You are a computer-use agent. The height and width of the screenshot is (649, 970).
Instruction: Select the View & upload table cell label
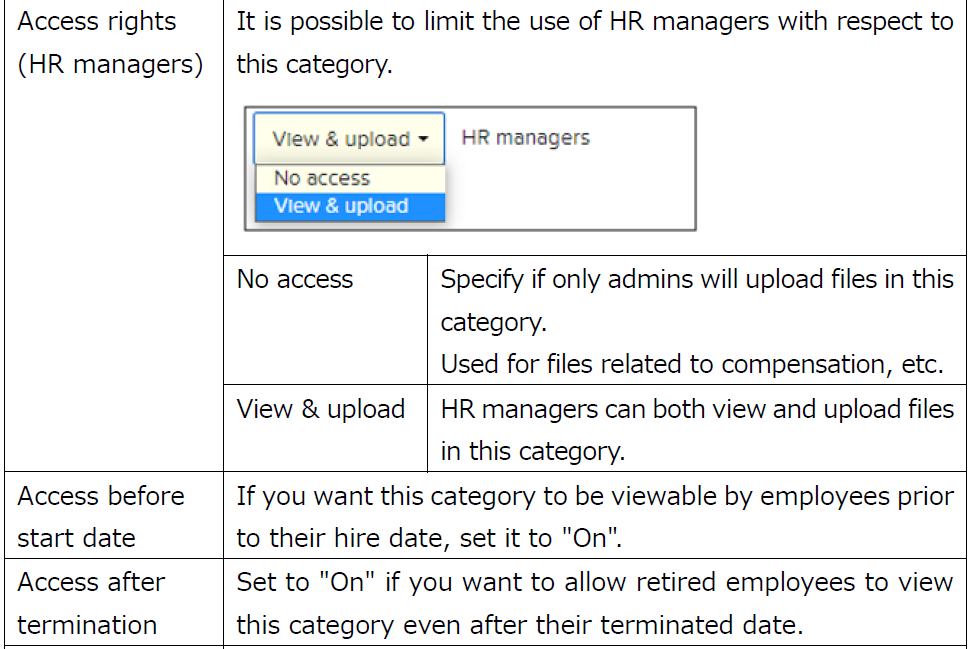[x=321, y=409]
